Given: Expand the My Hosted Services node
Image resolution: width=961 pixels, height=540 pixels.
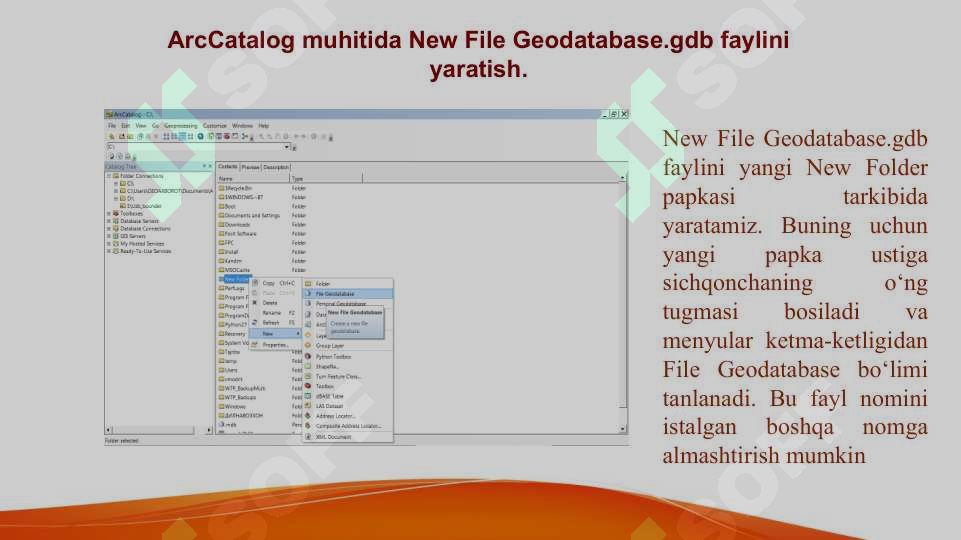Looking at the screenshot, I should pos(109,243).
